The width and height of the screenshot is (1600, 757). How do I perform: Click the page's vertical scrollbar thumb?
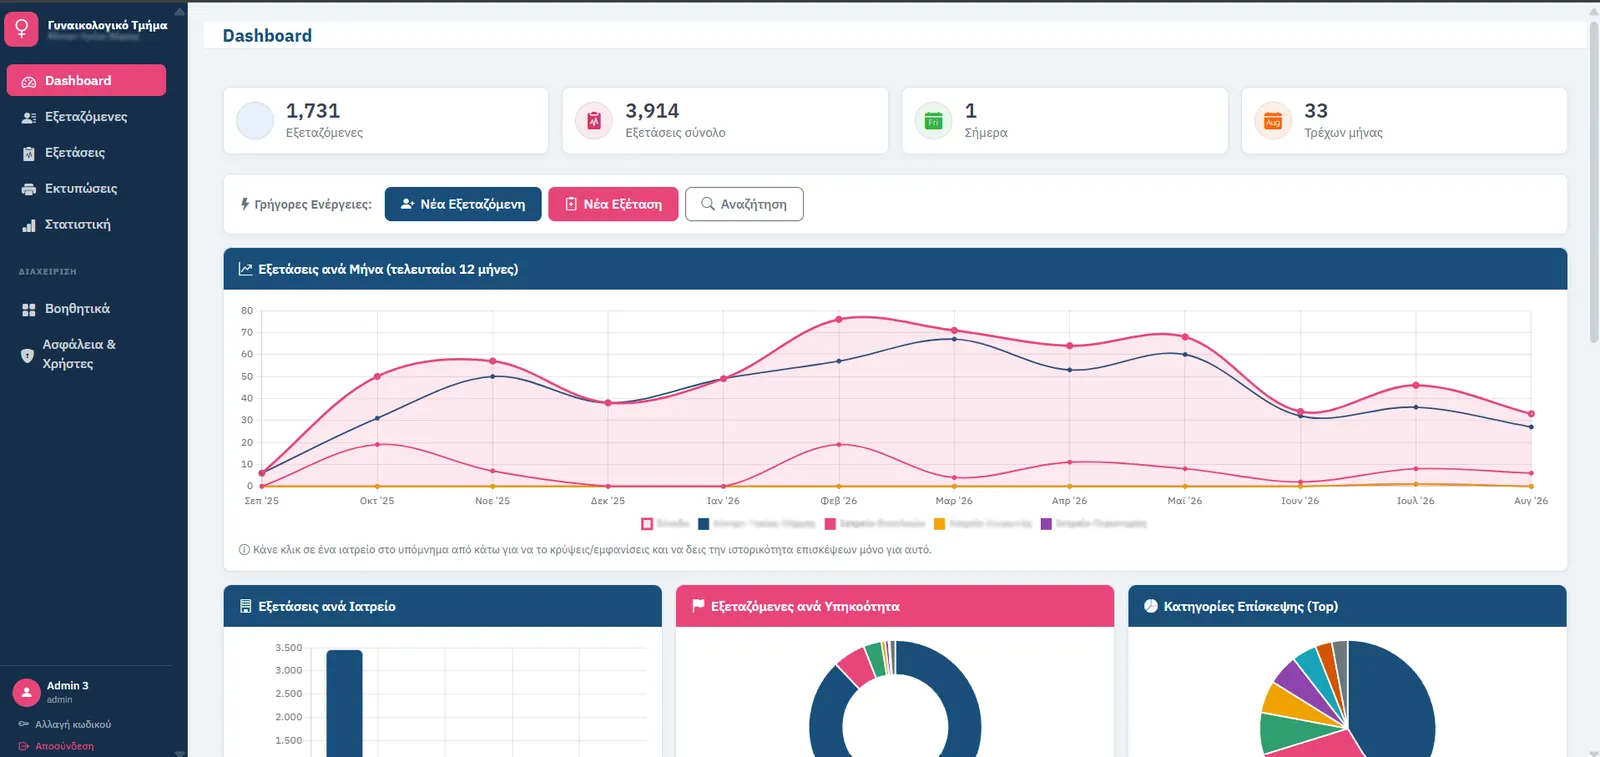(1594, 182)
